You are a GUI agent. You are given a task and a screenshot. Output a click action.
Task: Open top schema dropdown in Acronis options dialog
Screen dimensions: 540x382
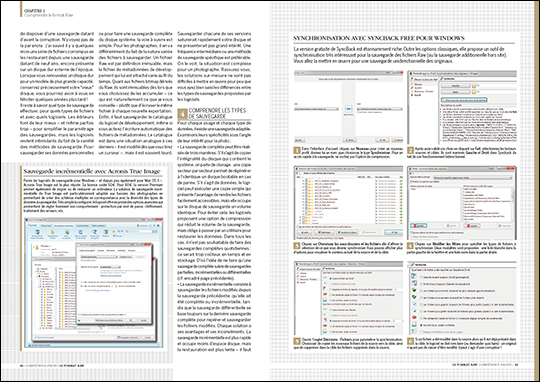98,257
